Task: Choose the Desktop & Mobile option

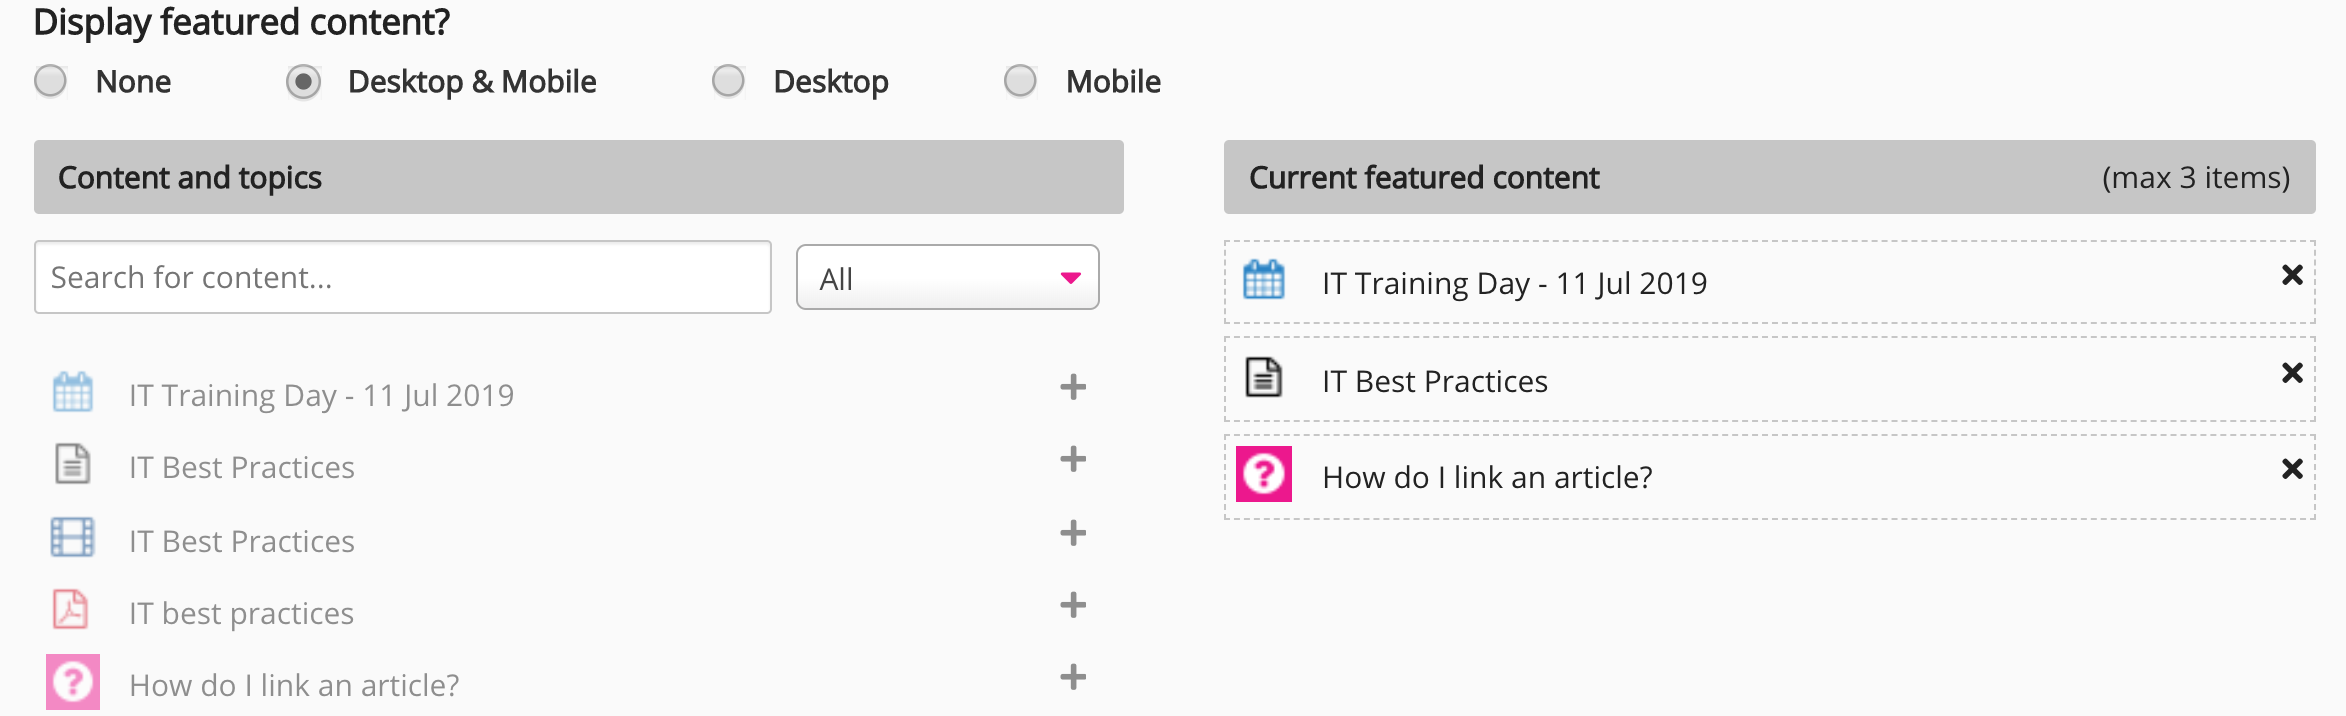Action: 304,81
